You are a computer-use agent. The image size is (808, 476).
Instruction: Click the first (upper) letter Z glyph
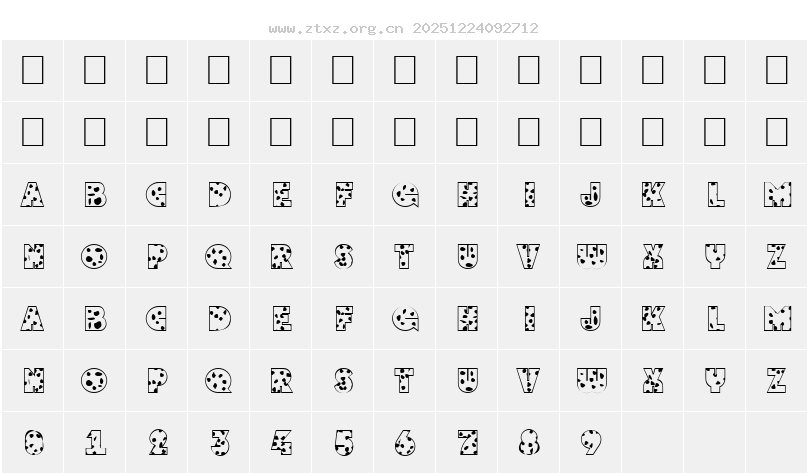(777, 256)
